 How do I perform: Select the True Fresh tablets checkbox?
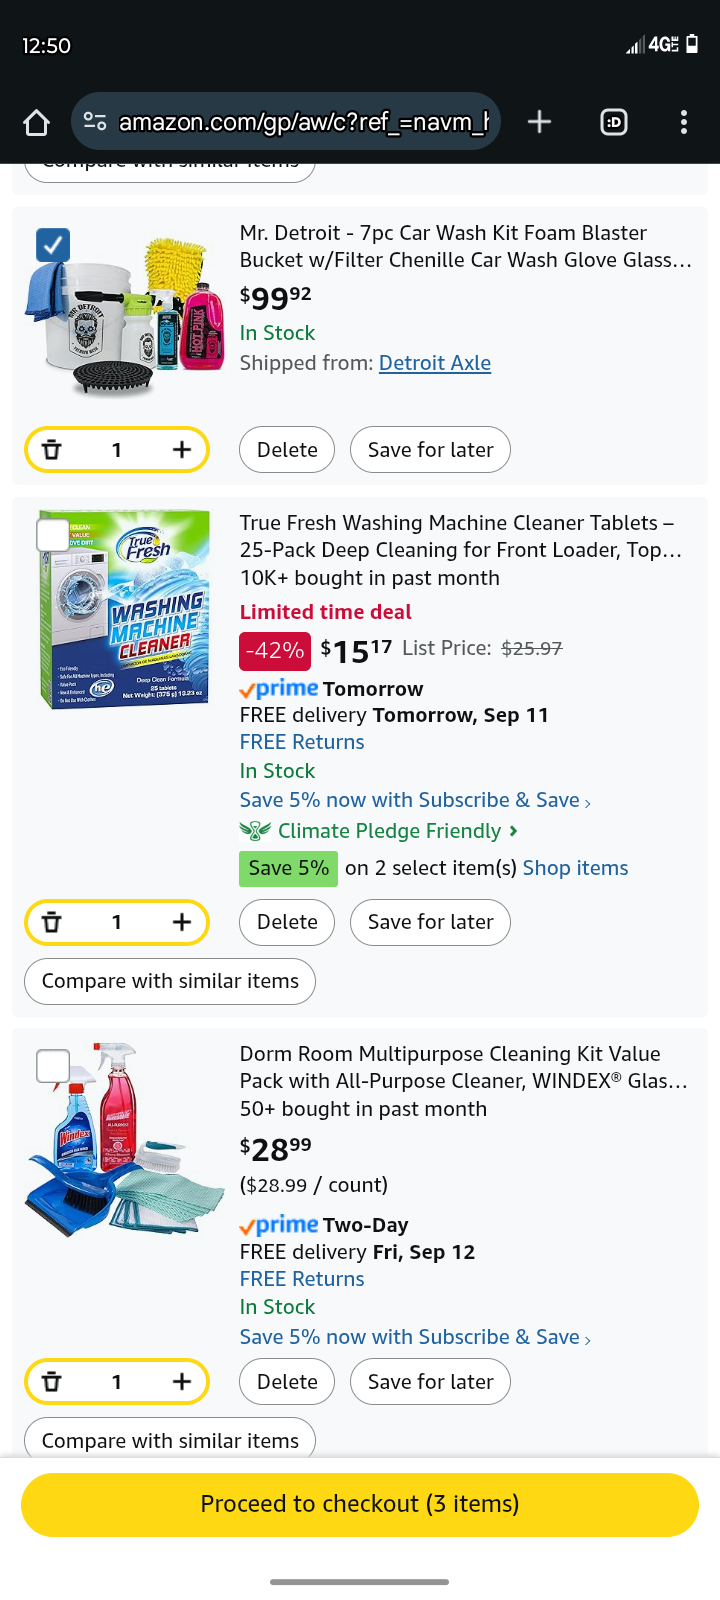click(53, 535)
